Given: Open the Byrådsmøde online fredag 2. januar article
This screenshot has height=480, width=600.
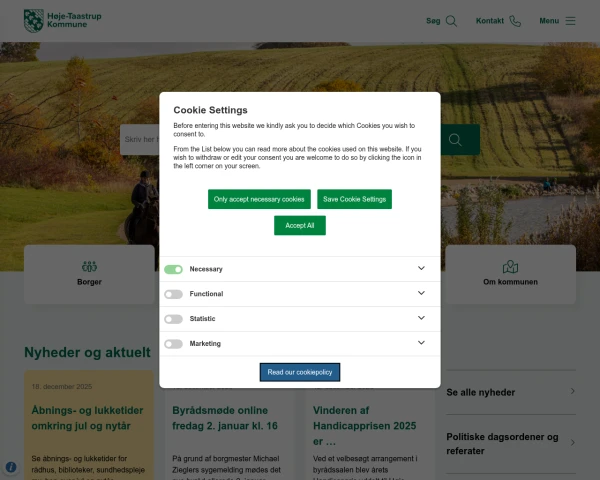Looking at the screenshot, I should coord(225,418).
